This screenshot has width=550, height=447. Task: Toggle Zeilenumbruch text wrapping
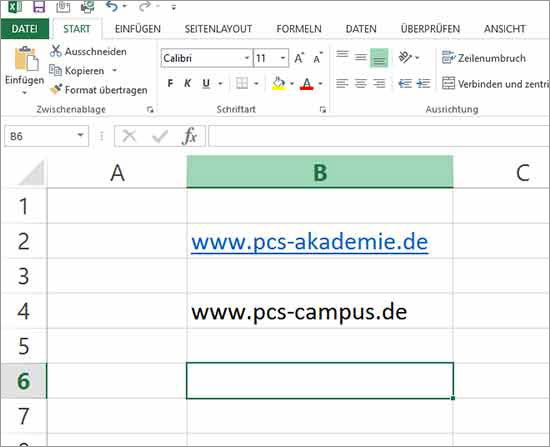click(484, 58)
